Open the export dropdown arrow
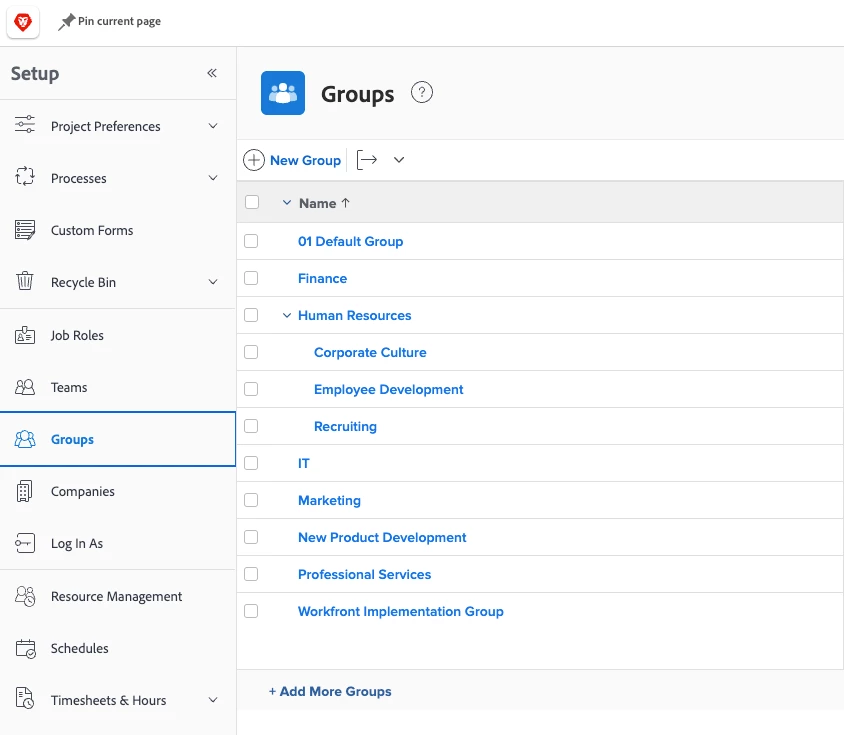Image resolution: width=844 pixels, height=735 pixels. point(399,160)
